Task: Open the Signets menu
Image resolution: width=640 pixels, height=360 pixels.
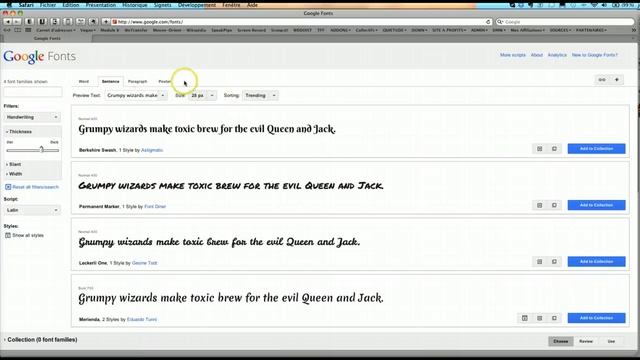Action: 162,5
